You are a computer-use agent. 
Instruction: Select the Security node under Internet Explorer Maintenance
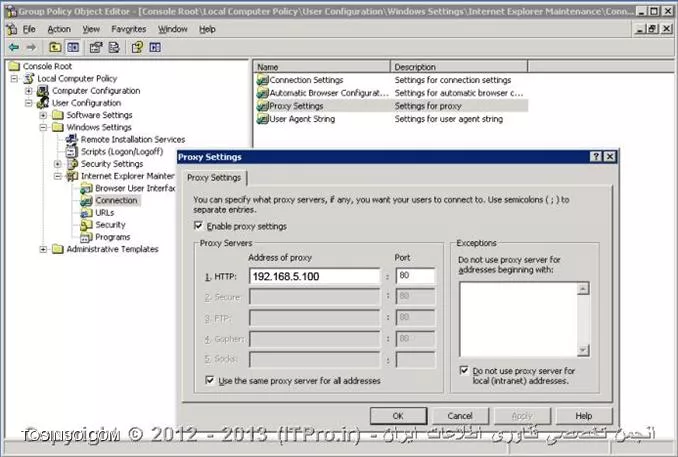click(x=110, y=225)
